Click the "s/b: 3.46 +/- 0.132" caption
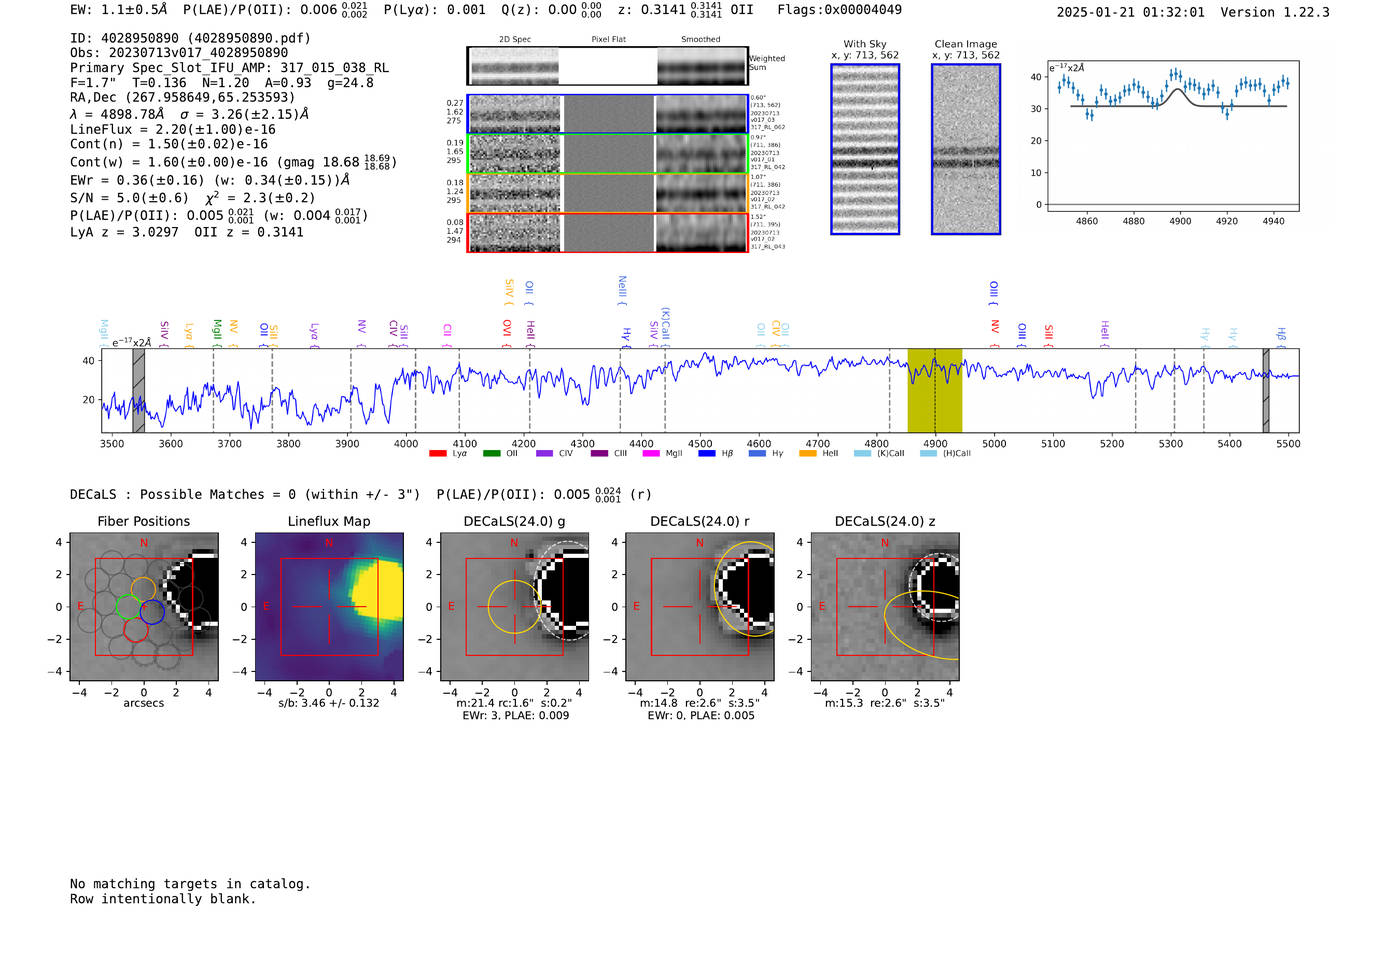The image size is (1400, 953). pos(329,703)
